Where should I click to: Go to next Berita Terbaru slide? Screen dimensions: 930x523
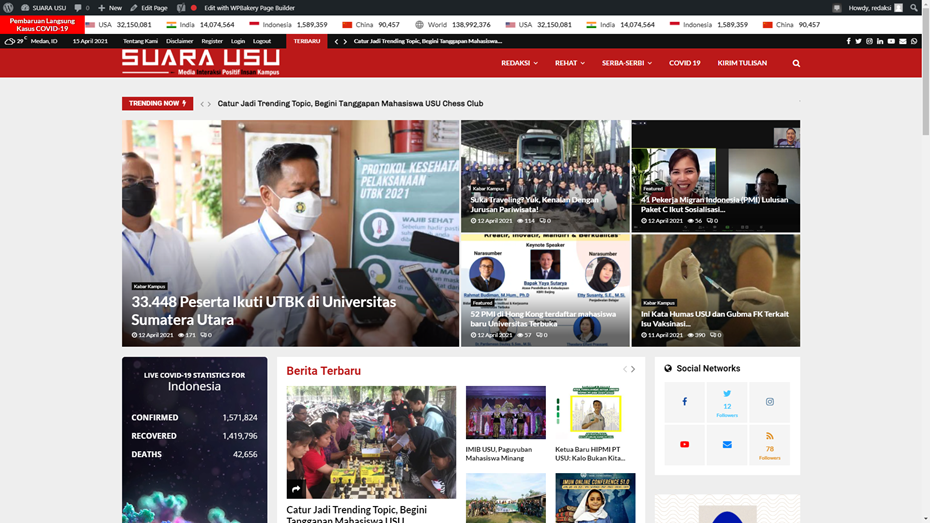(x=633, y=370)
